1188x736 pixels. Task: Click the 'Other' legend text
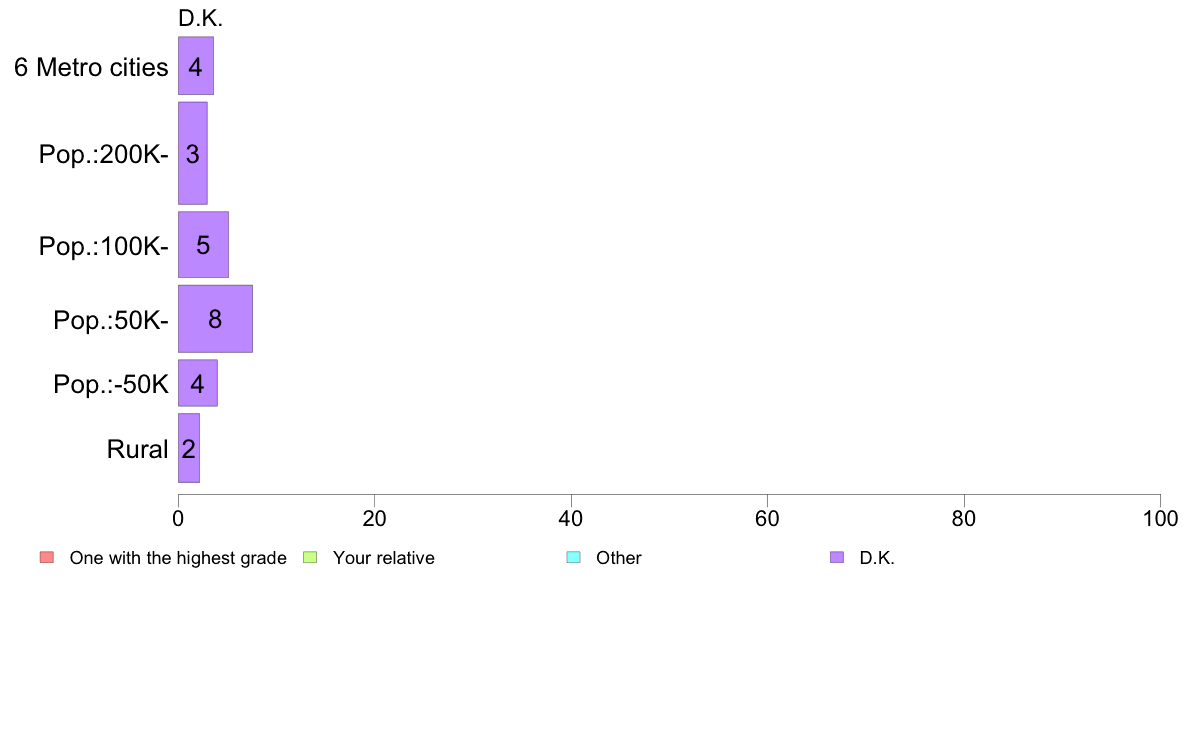[618, 558]
